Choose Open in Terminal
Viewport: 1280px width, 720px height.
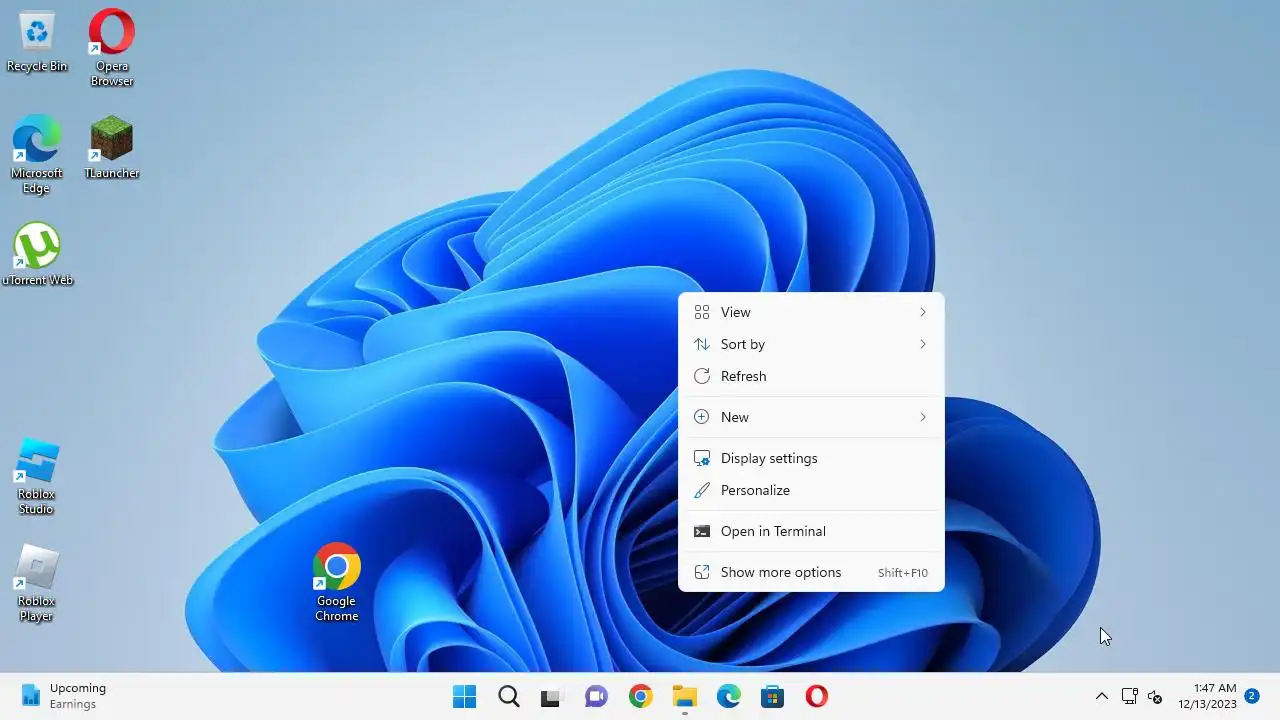click(811, 531)
